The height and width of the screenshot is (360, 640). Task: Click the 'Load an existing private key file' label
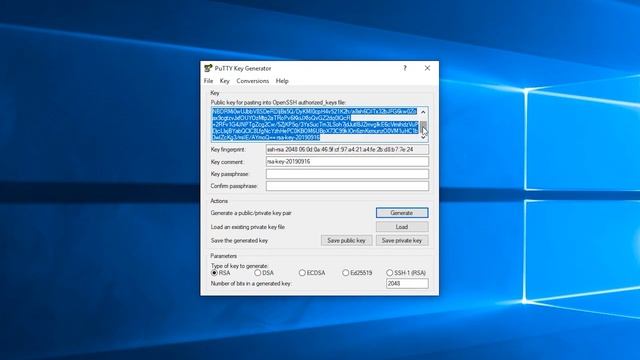248,227
